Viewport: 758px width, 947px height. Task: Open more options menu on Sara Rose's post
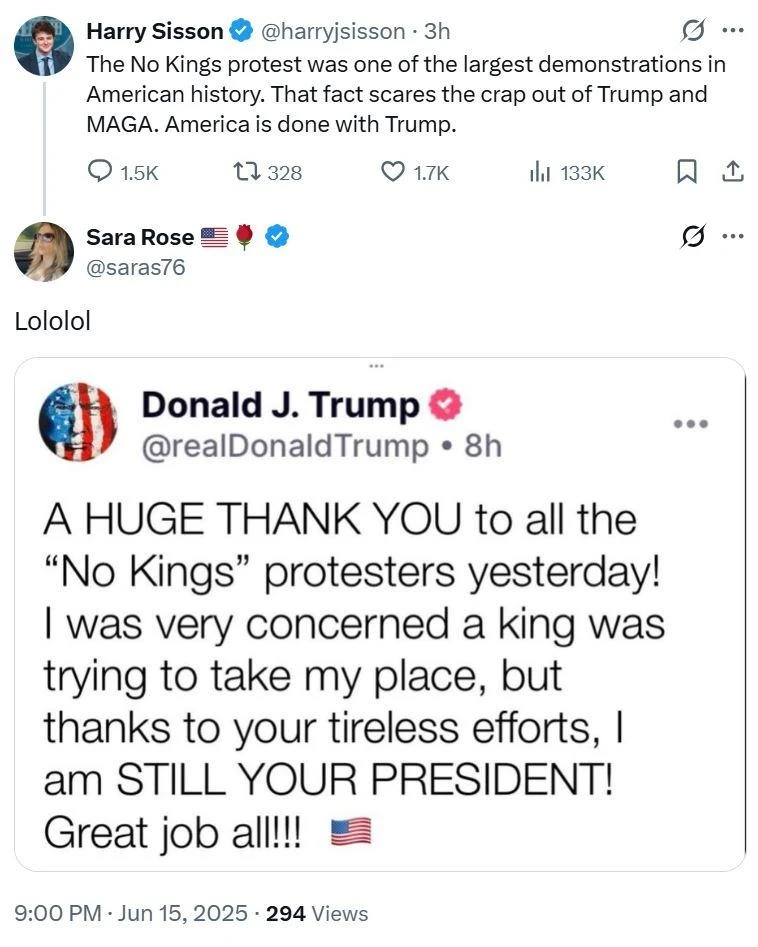733,237
